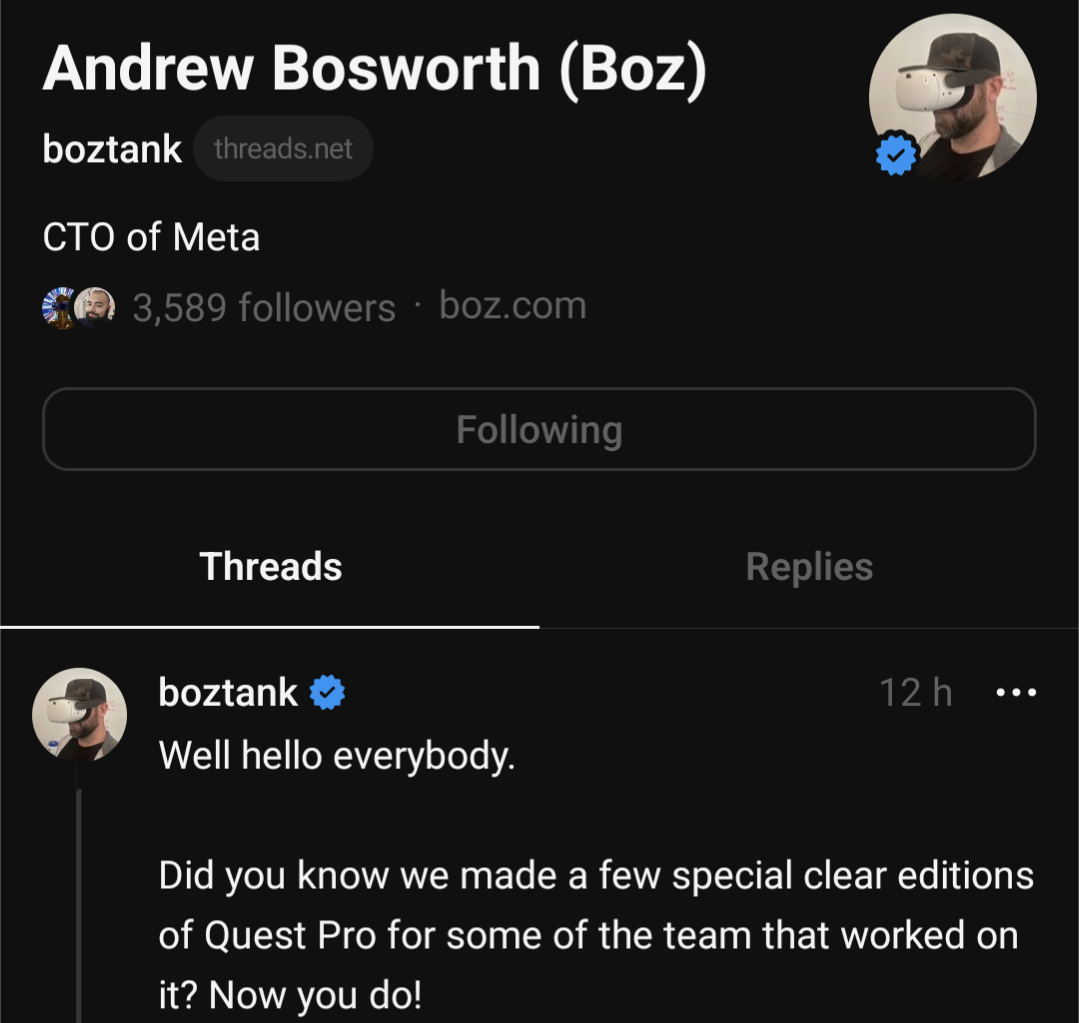1079x1023 pixels.
Task: Open the 'Well hello everybody' post text
Action: pyautogui.click(x=336, y=755)
